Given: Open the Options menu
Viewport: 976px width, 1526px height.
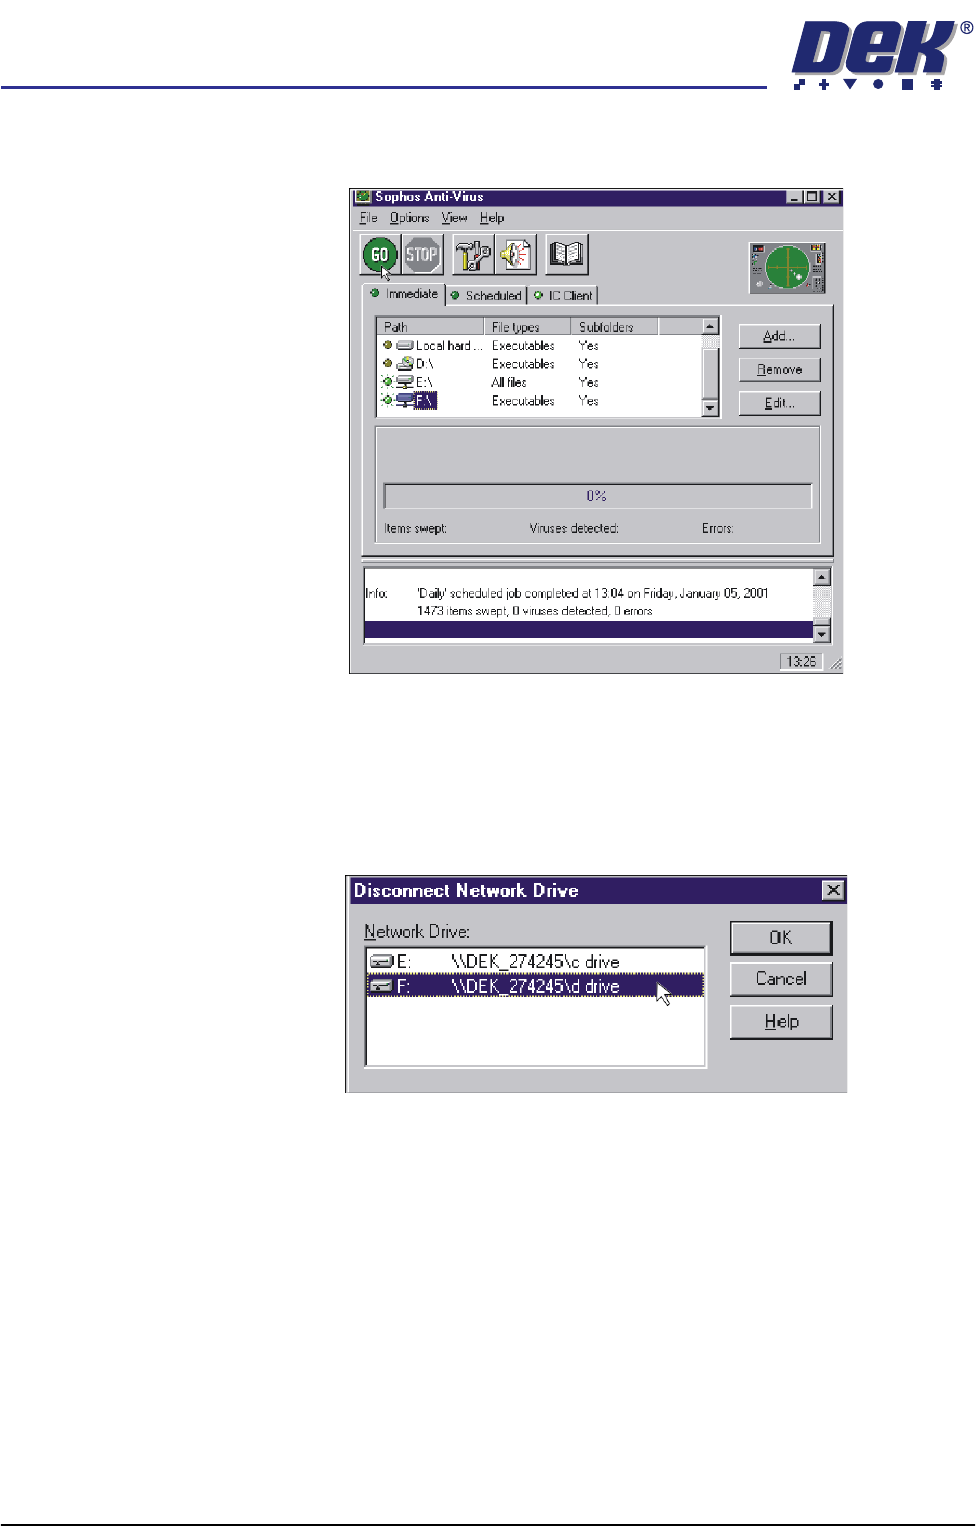Looking at the screenshot, I should point(409,218).
